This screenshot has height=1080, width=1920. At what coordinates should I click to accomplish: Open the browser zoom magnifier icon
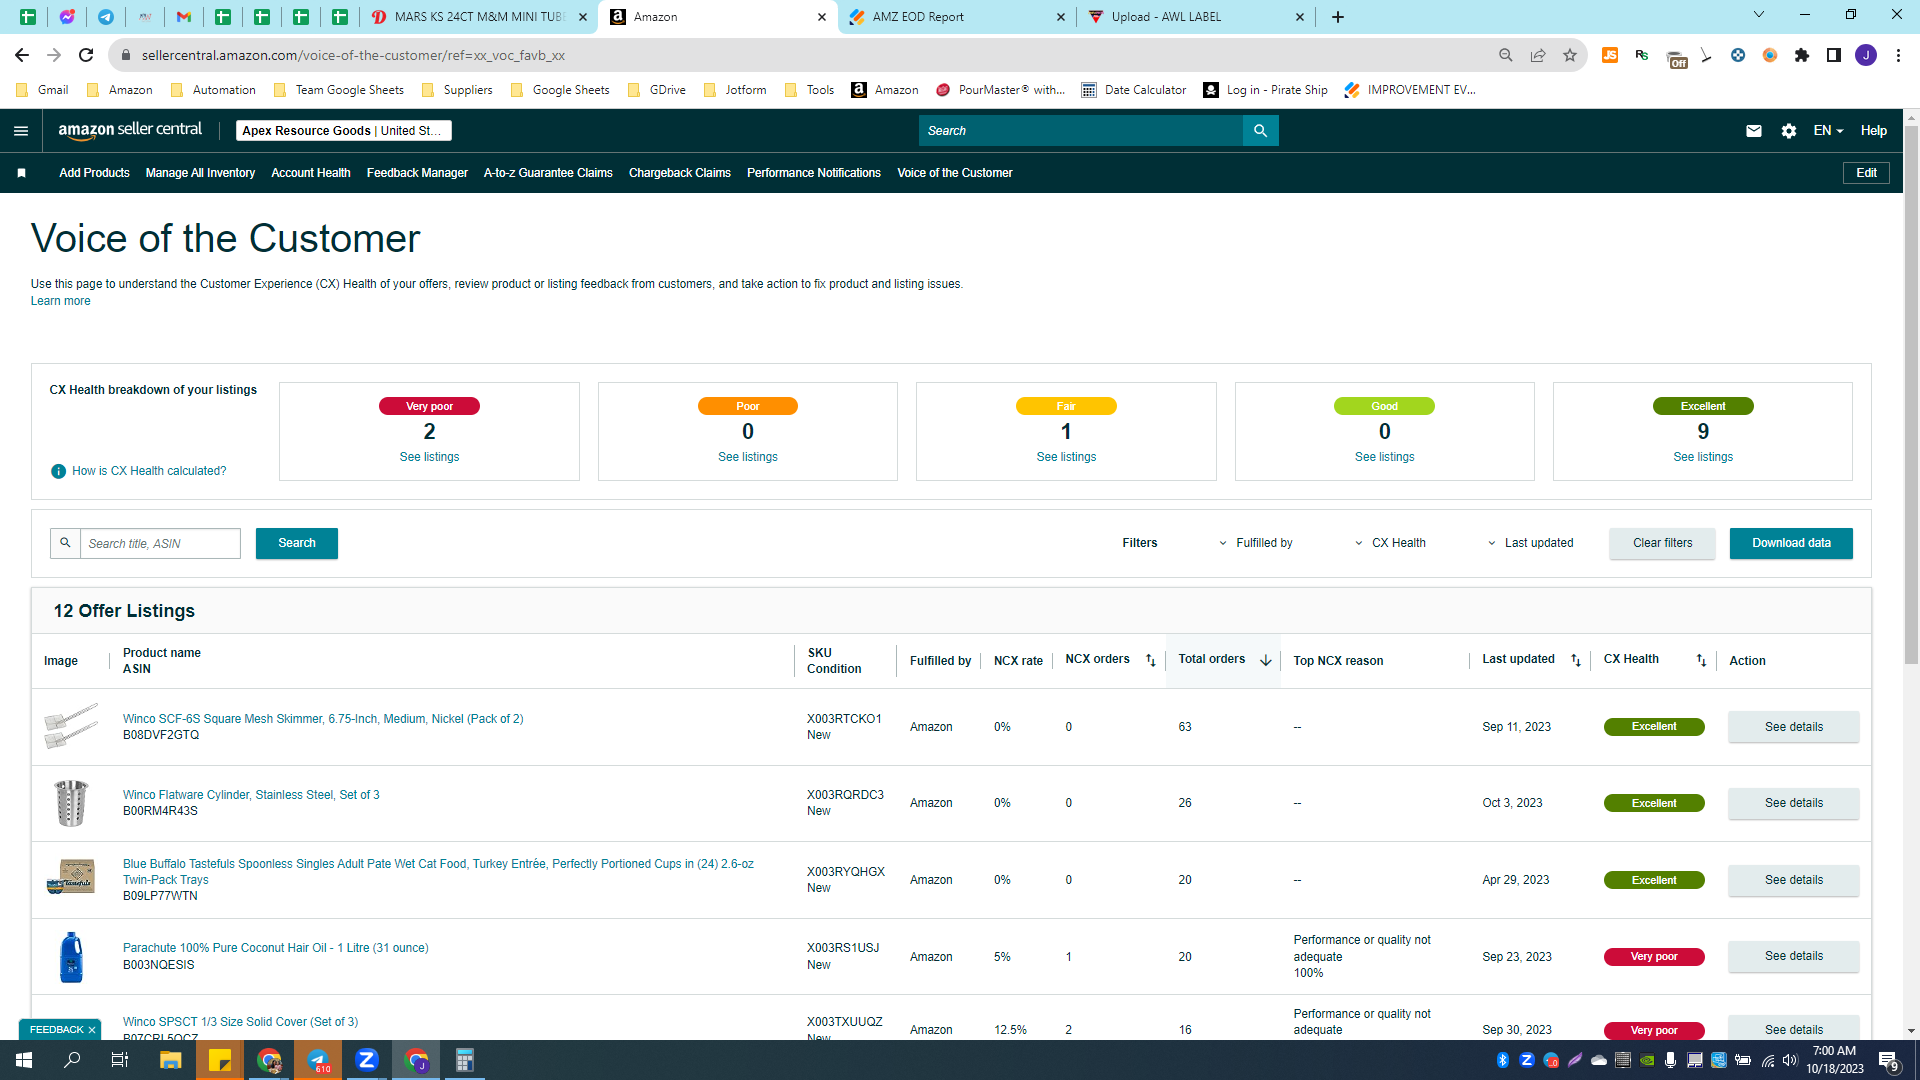point(1506,55)
